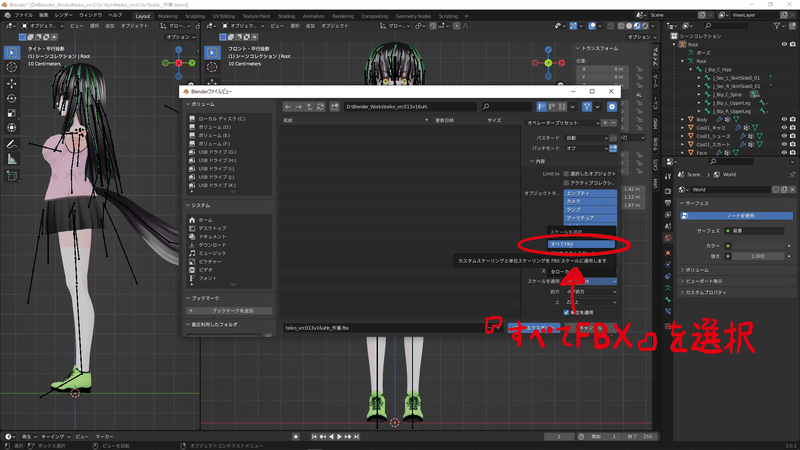Go forward in the file browser

(299, 107)
